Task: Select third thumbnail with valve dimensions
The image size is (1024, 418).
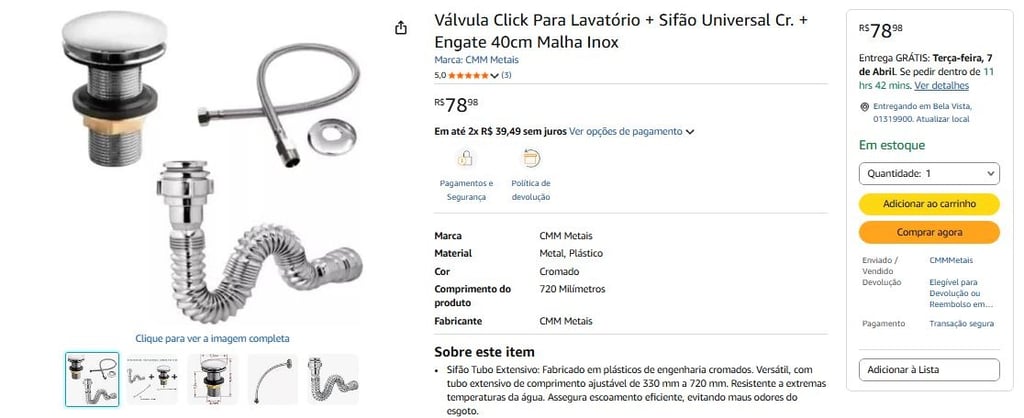Action: click(x=213, y=379)
